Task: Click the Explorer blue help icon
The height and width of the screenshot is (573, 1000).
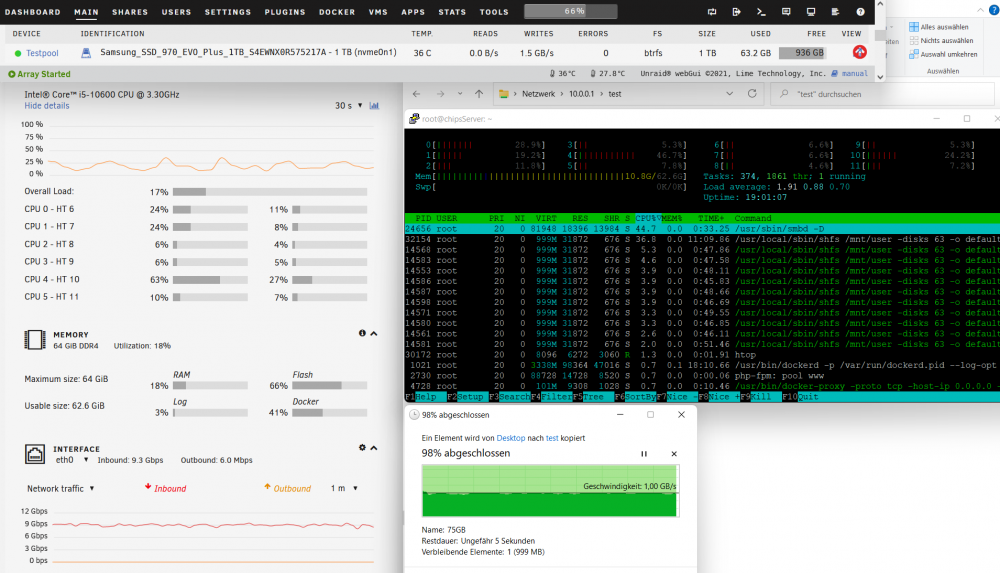Action: pyautogui.click(x=994, y=10)
